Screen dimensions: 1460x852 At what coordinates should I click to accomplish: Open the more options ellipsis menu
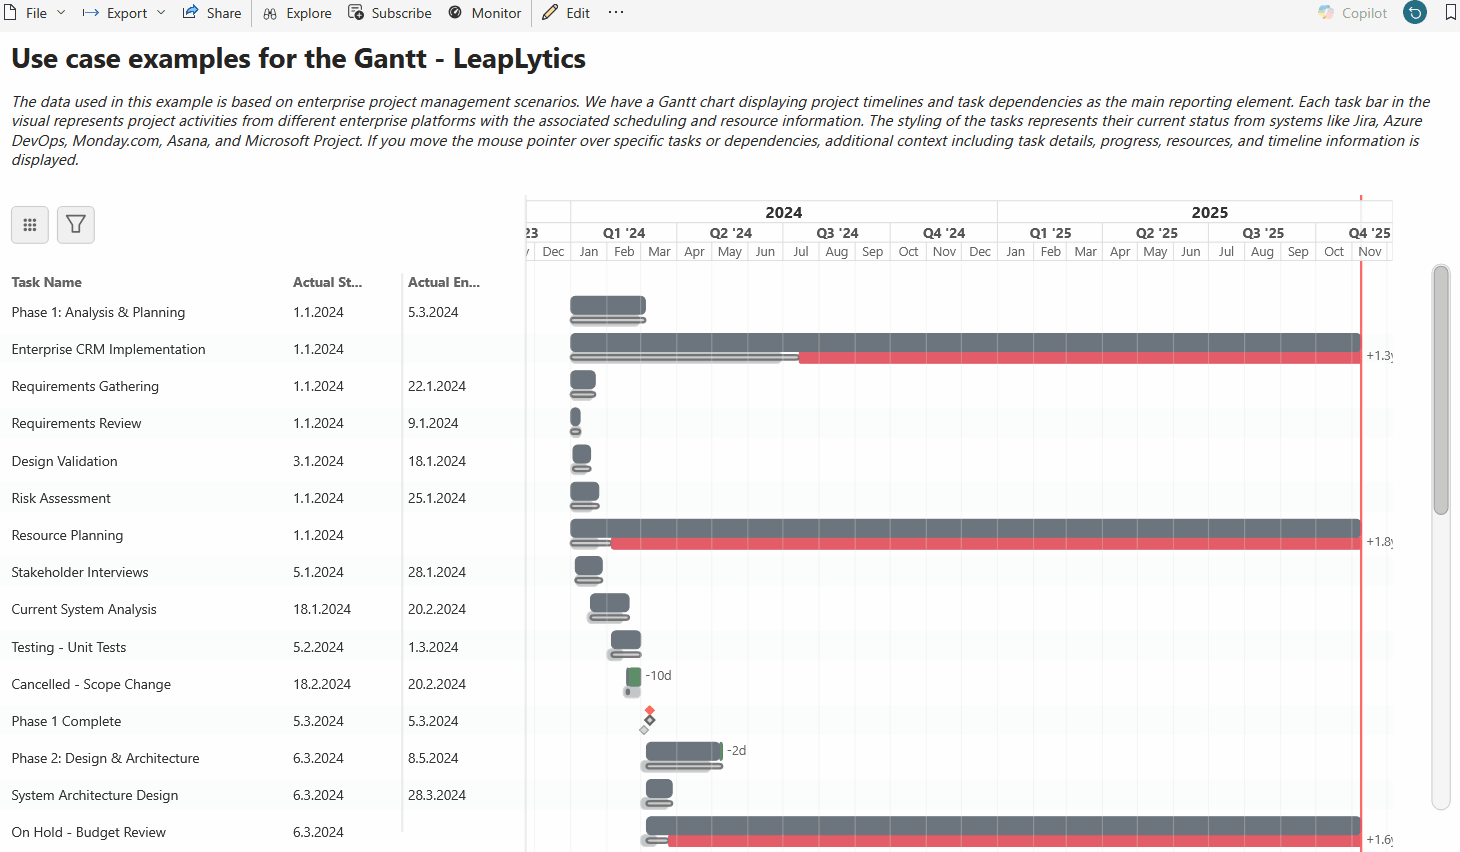tap(616, 13)
